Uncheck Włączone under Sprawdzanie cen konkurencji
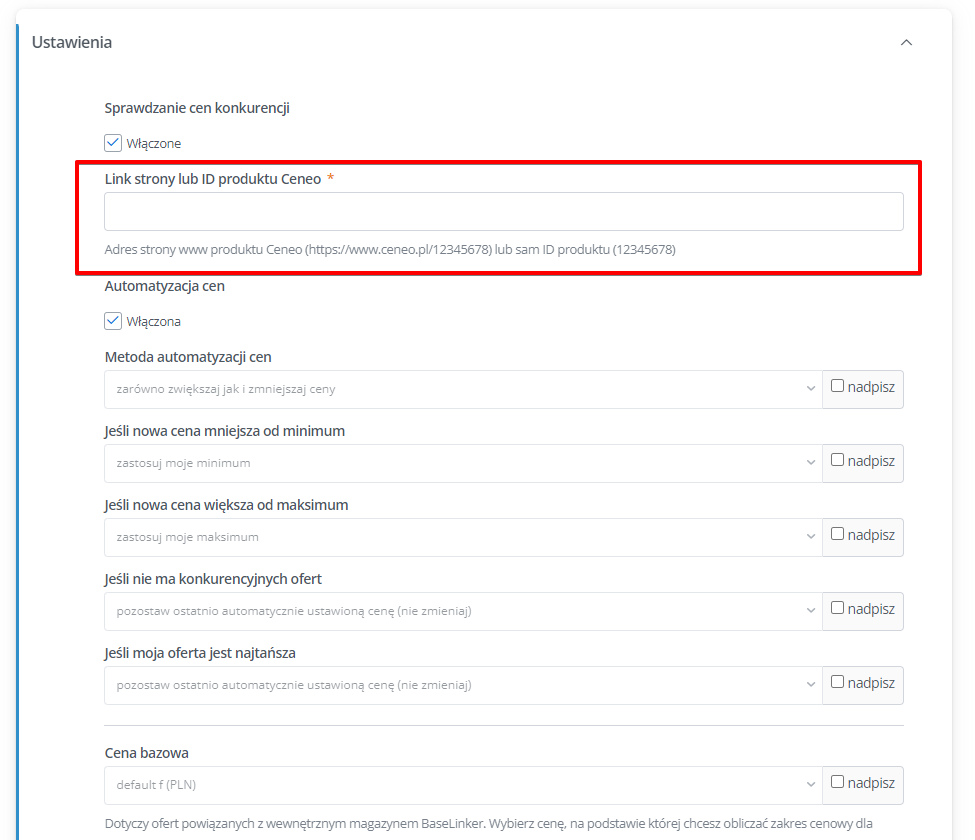This screenshot has width=975, height=840. click(113, 143)
